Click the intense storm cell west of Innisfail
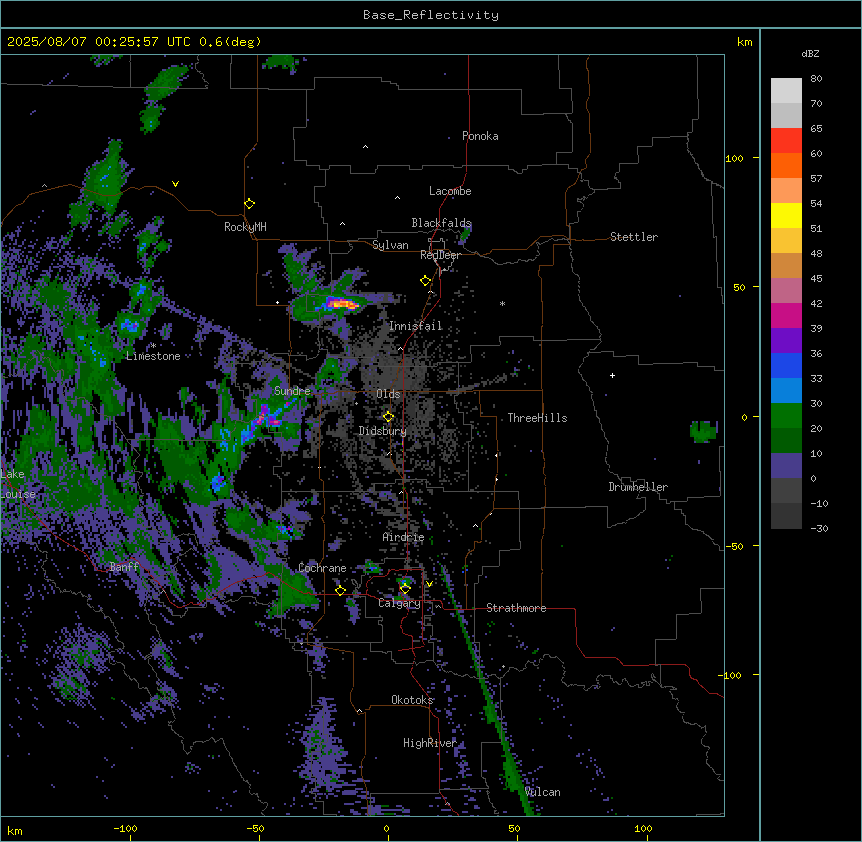This screenshot has height=842, width=862. click(342, 303)
